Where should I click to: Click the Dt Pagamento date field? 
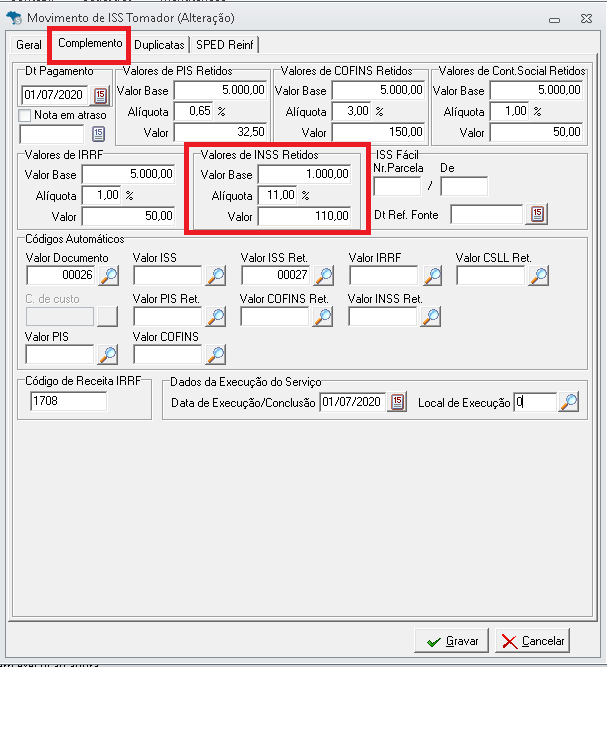(x=55, y=95)
